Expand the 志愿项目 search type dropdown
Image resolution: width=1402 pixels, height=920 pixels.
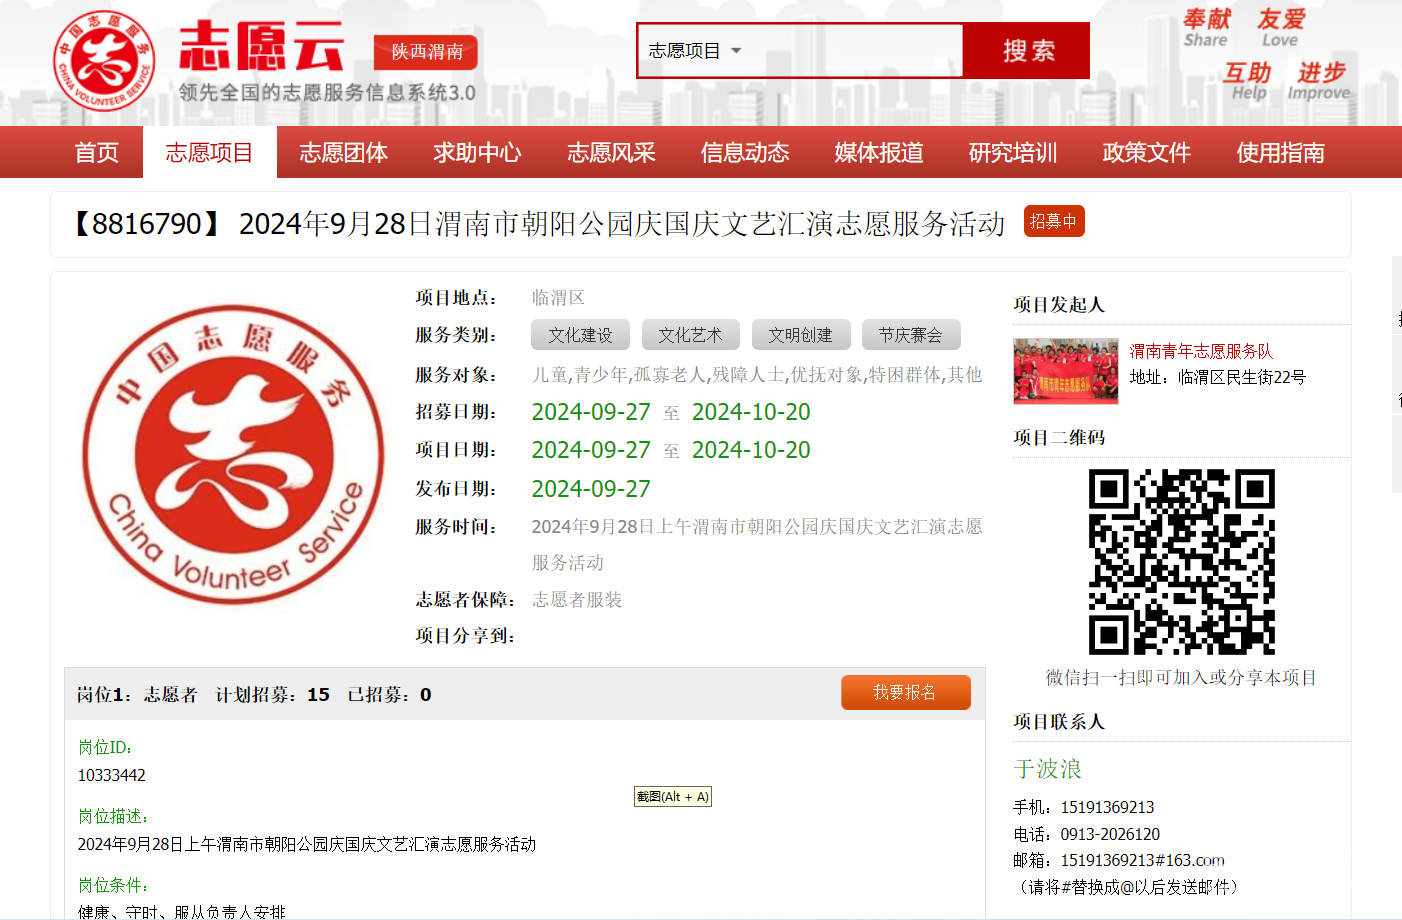point(695,51)
